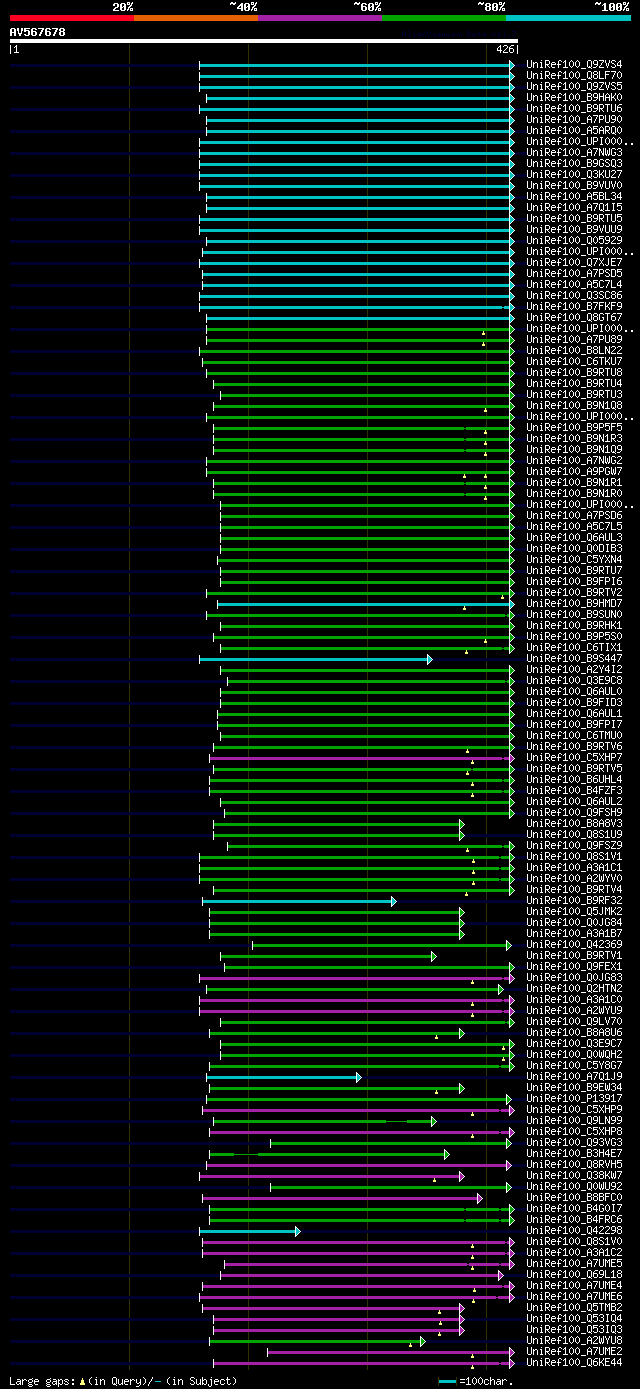Select the UniRef100_B9P5F5 label
This screenshot has width=640, height=1389.
pos(575,427)
